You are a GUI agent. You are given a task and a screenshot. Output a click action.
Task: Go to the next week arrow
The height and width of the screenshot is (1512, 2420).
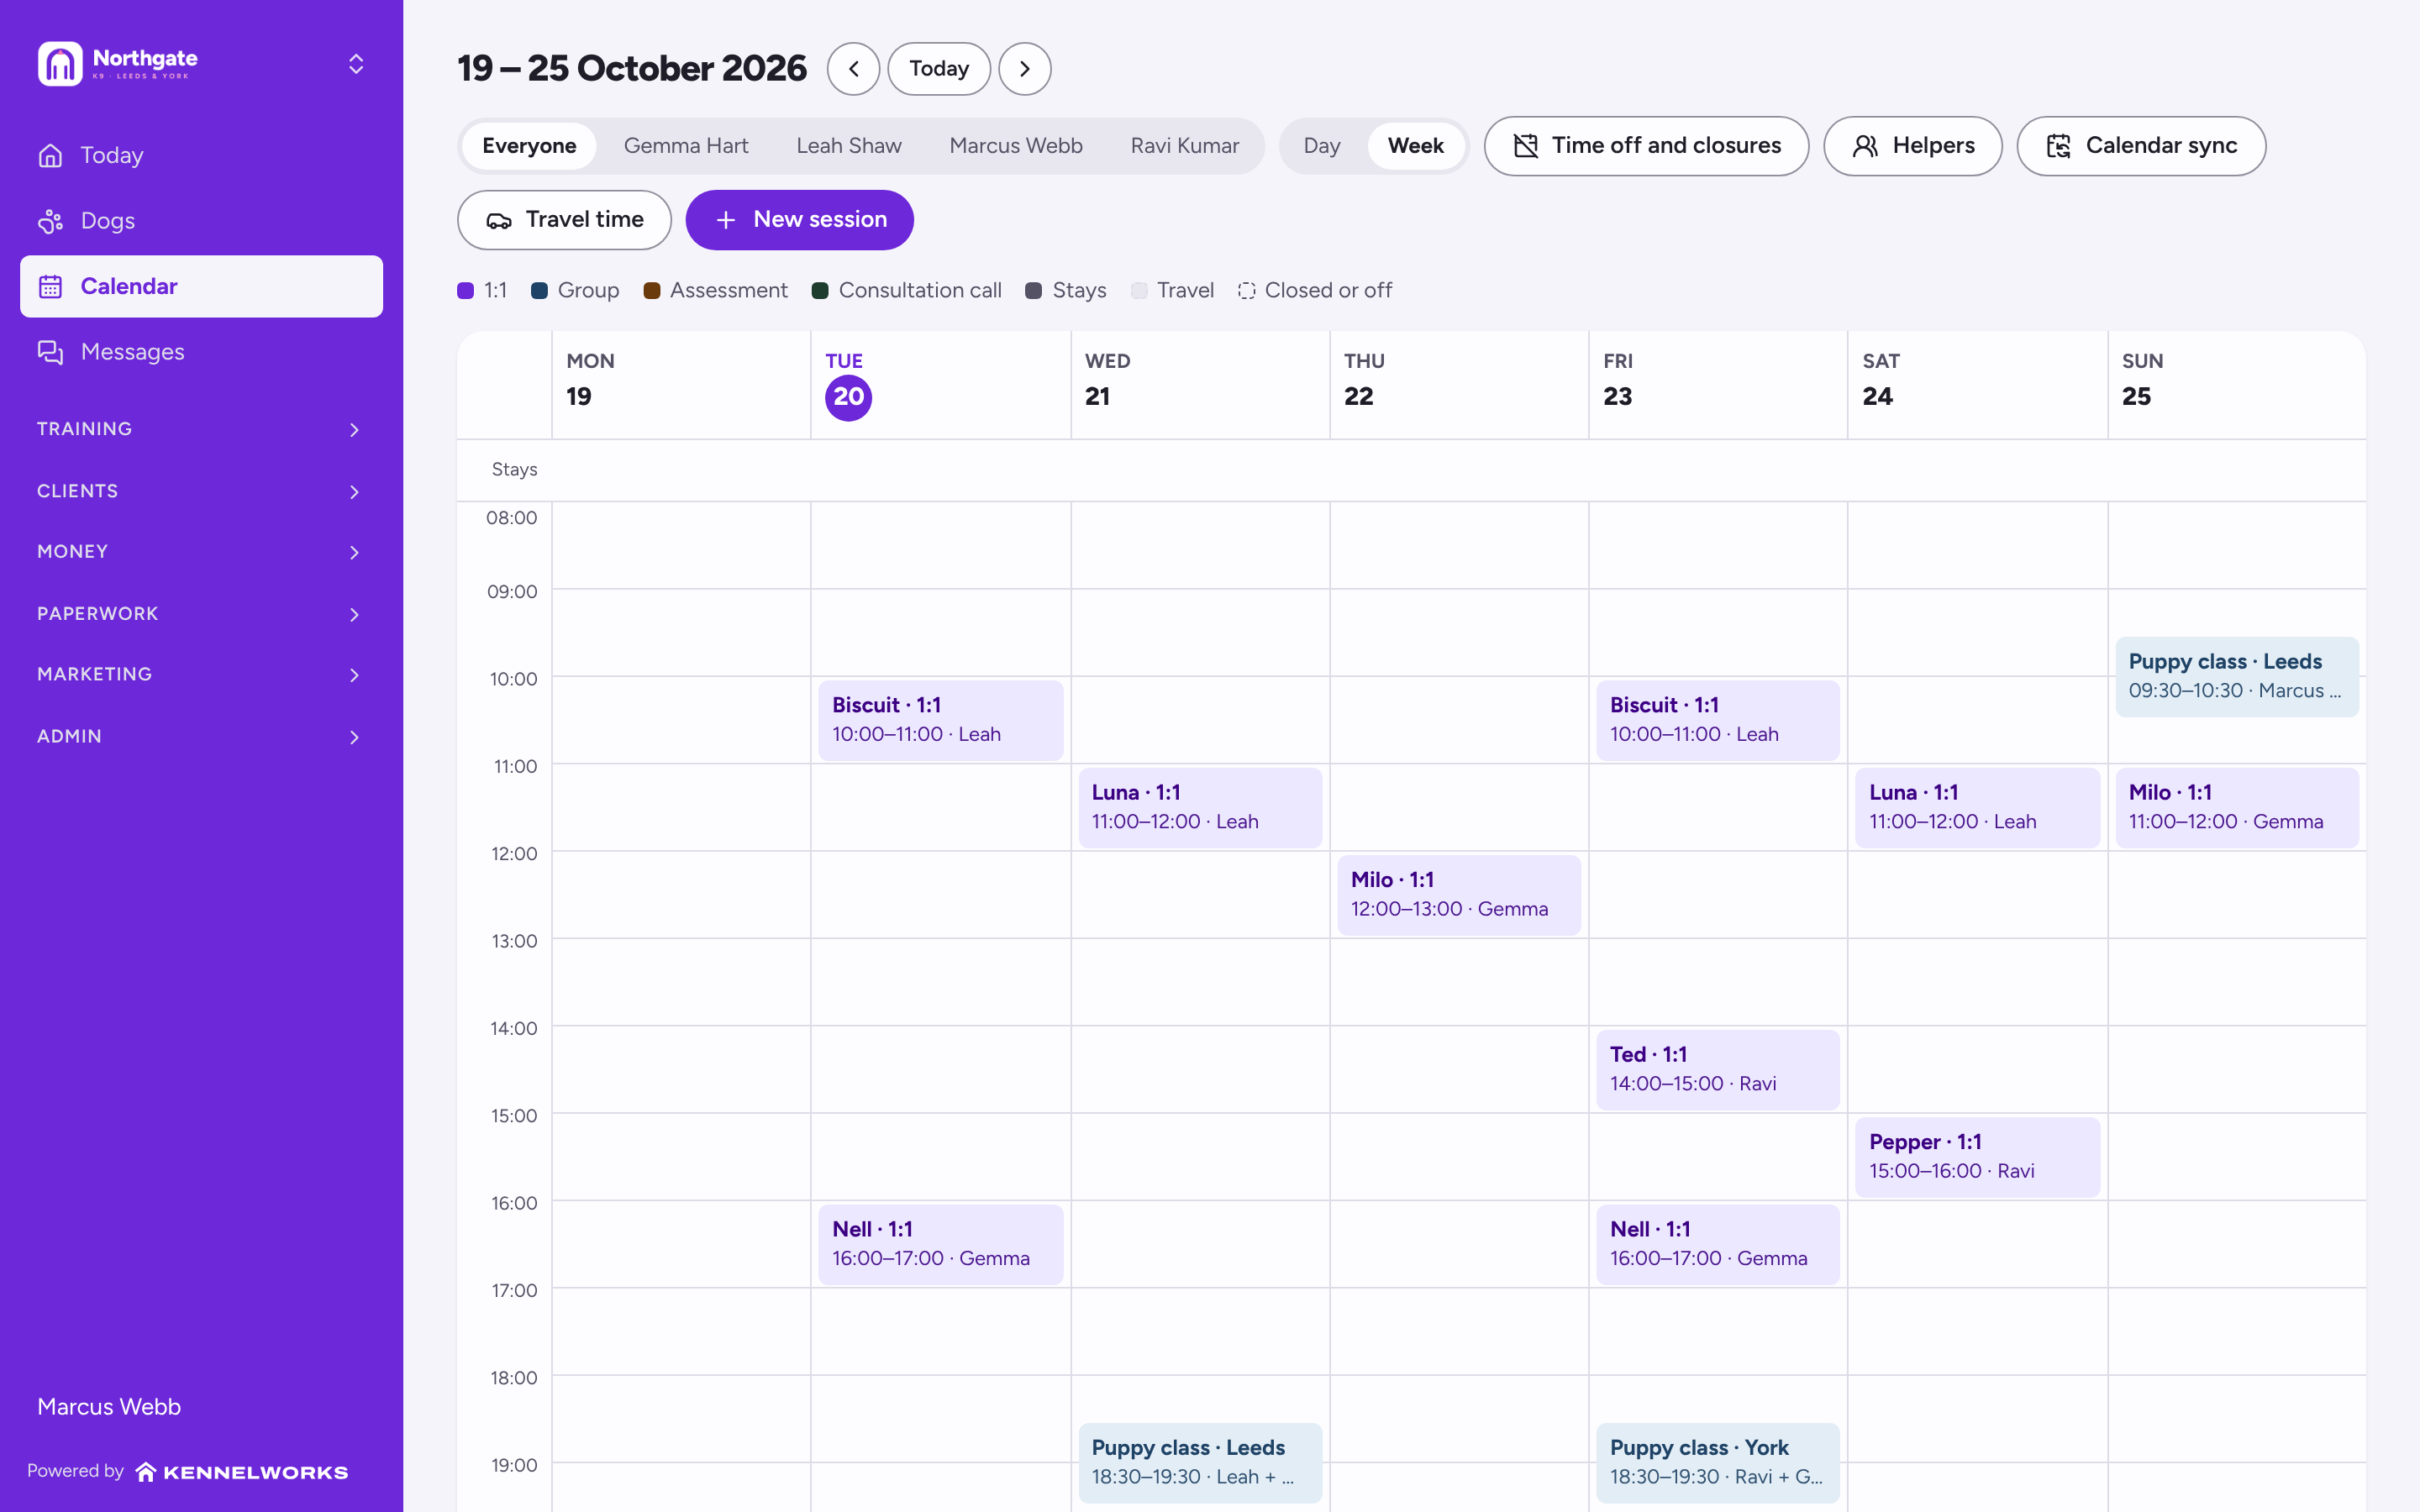(x=1024, y=69)
